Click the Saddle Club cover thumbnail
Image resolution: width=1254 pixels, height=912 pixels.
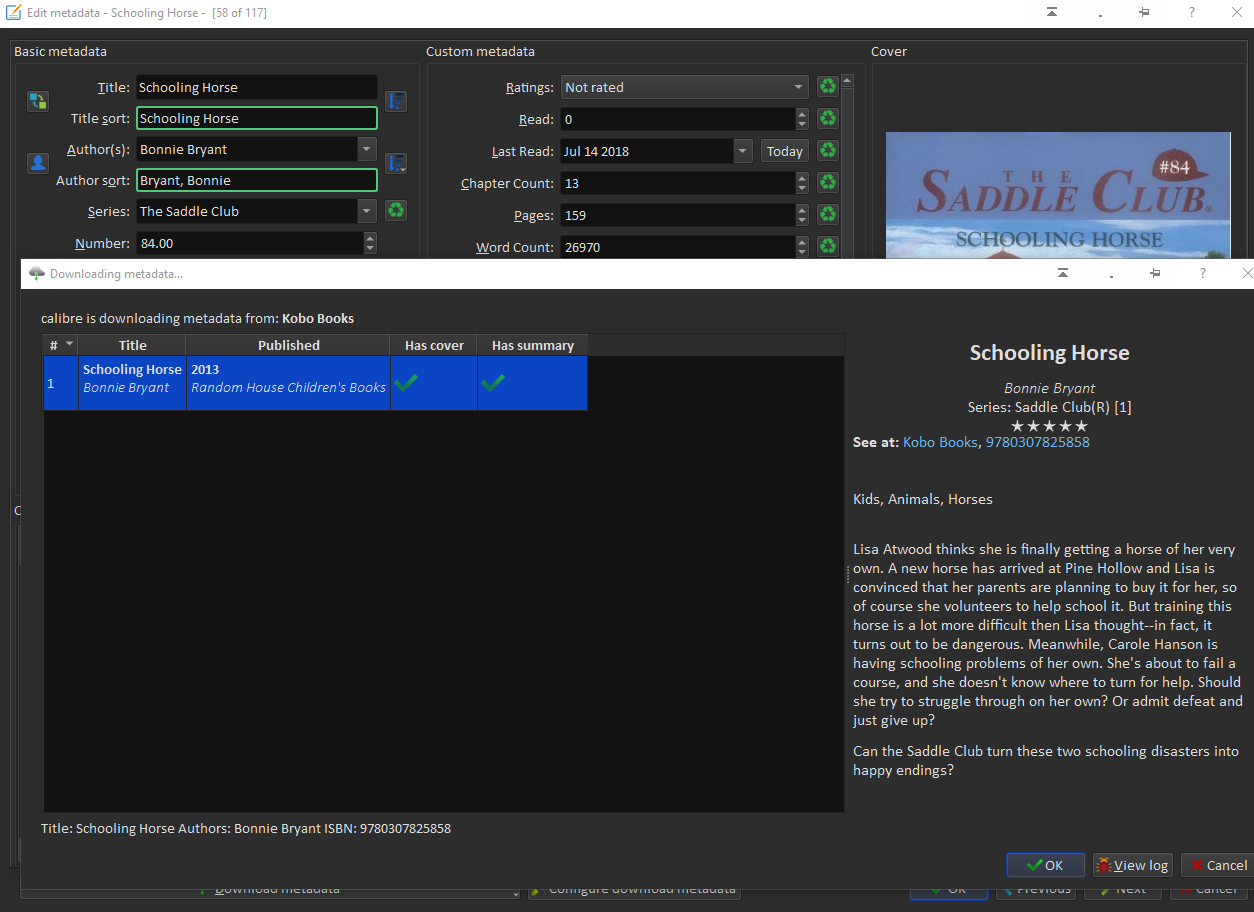click(x=1058, y=195)
